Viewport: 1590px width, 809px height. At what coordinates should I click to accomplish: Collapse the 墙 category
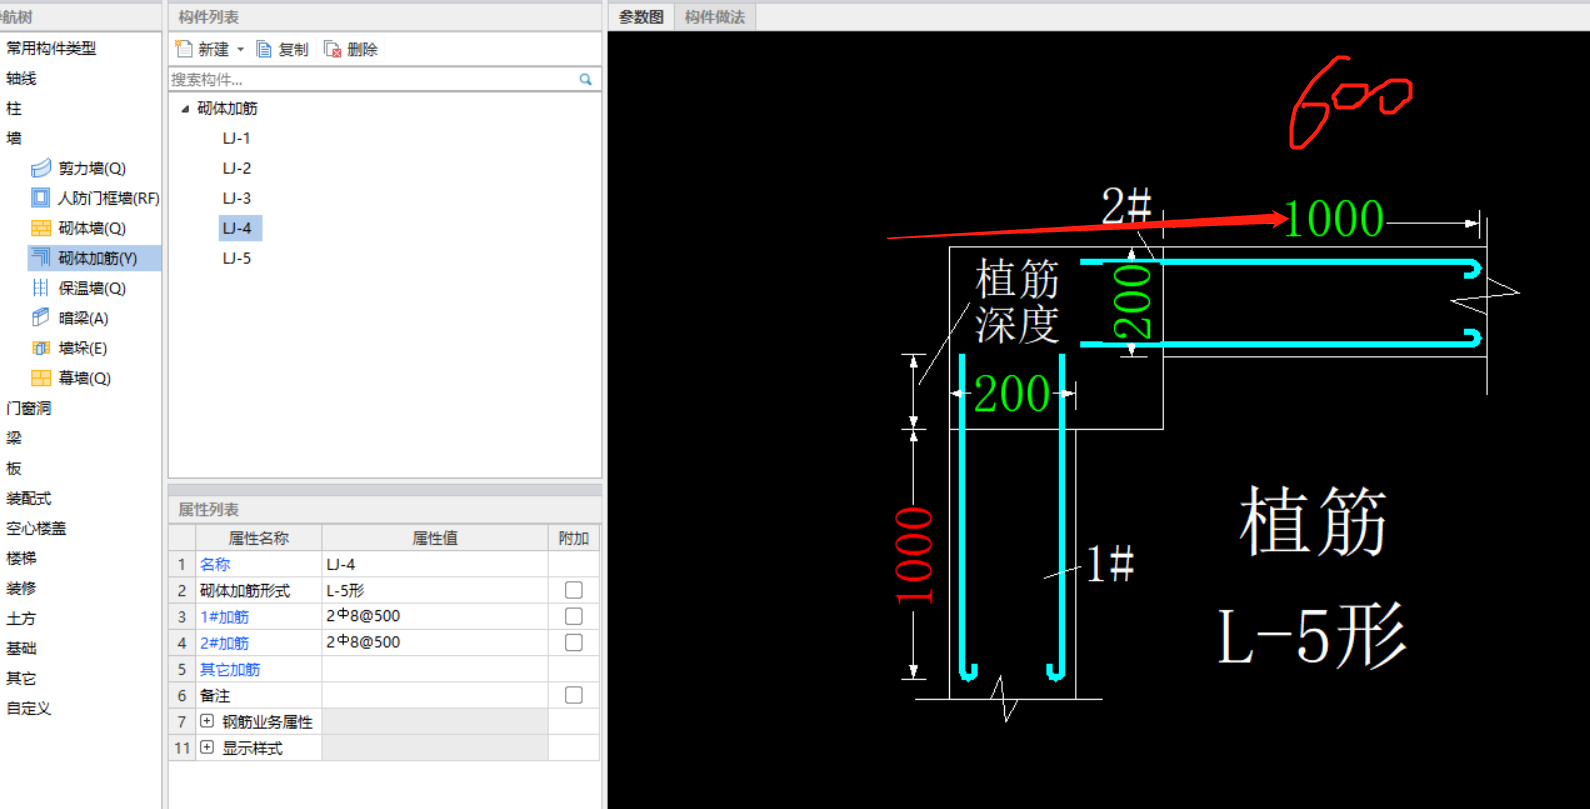pos(14,138)
